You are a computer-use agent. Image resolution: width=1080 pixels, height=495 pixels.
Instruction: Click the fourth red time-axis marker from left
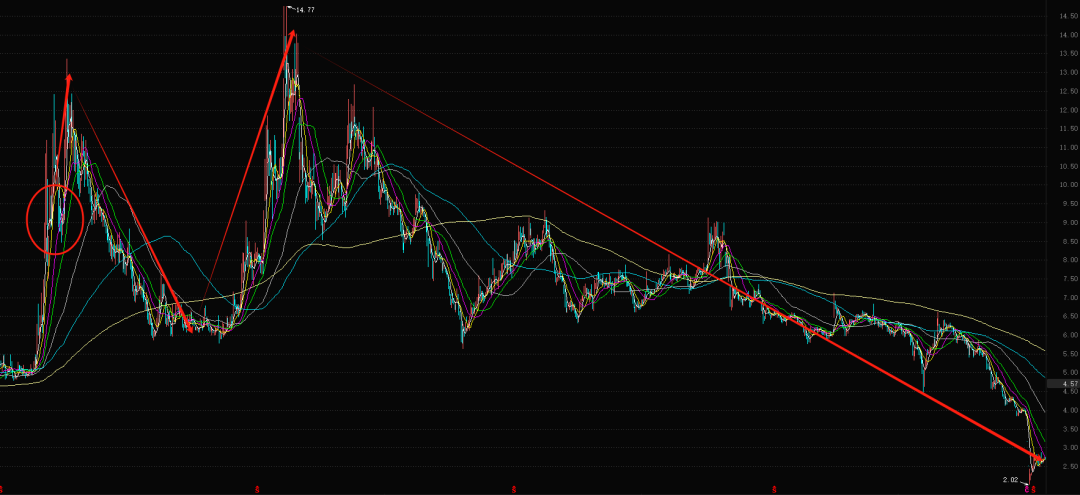click(776, 490)
